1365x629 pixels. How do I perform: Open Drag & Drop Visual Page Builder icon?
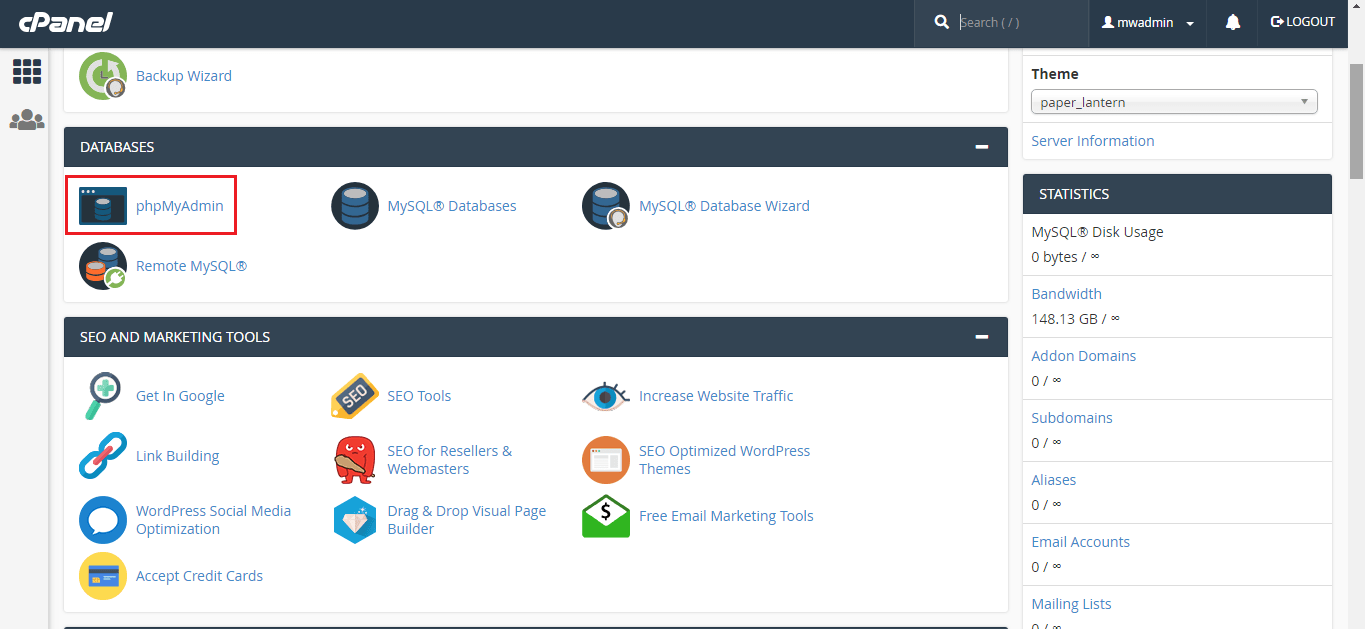pos(355,520)
